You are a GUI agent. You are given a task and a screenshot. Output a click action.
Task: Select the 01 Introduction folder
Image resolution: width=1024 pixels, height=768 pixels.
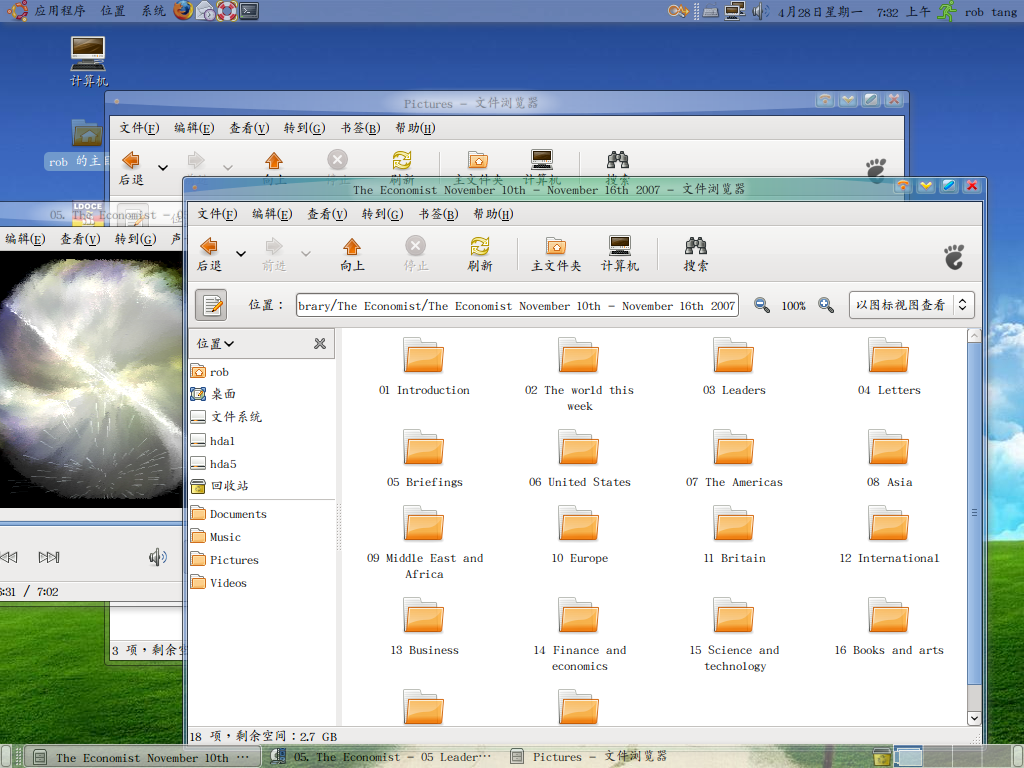tap(424, 366)
